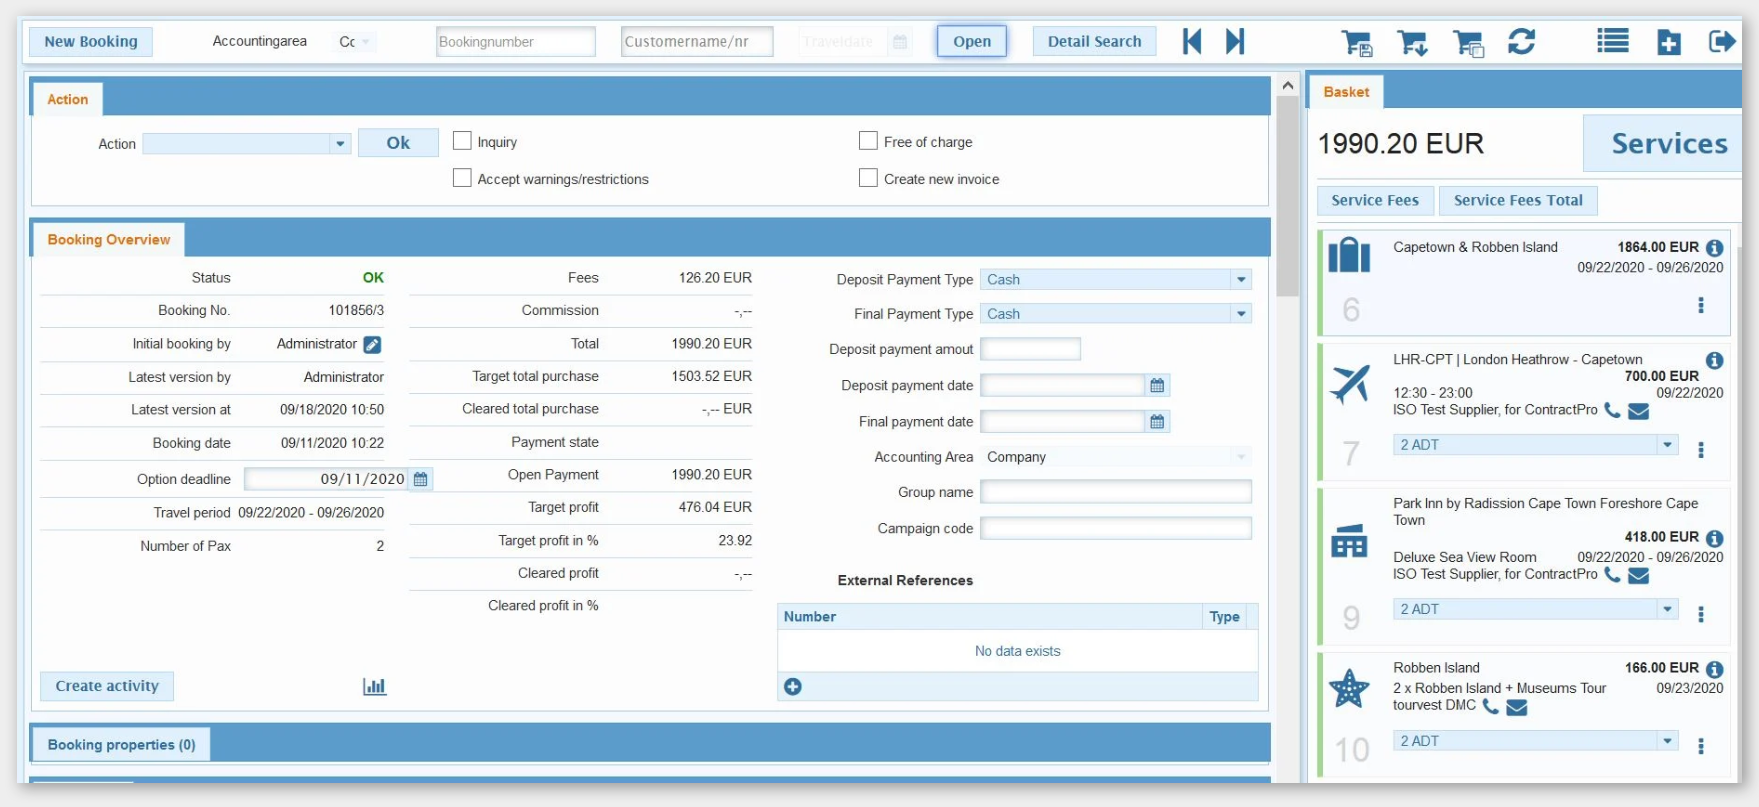Click the logout exit icon
This screenshot has height=807, width=1759.
coord(1722,41)
